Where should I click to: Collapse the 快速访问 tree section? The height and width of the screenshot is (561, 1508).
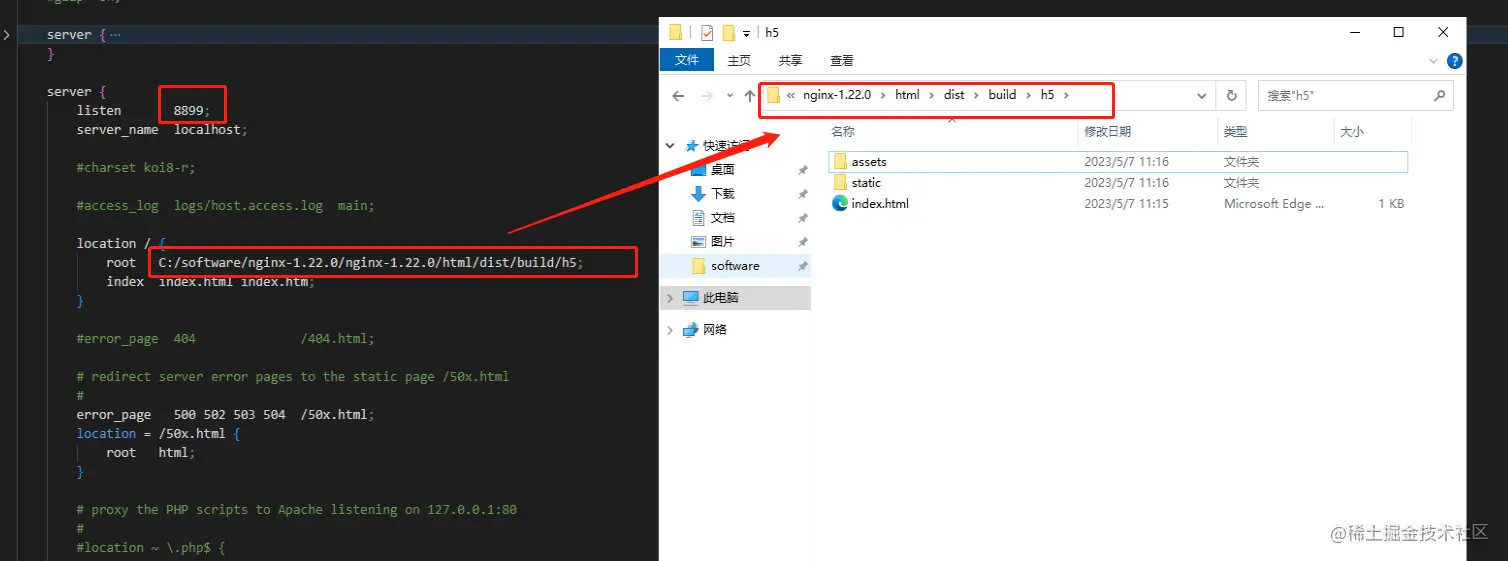point(670,146)
